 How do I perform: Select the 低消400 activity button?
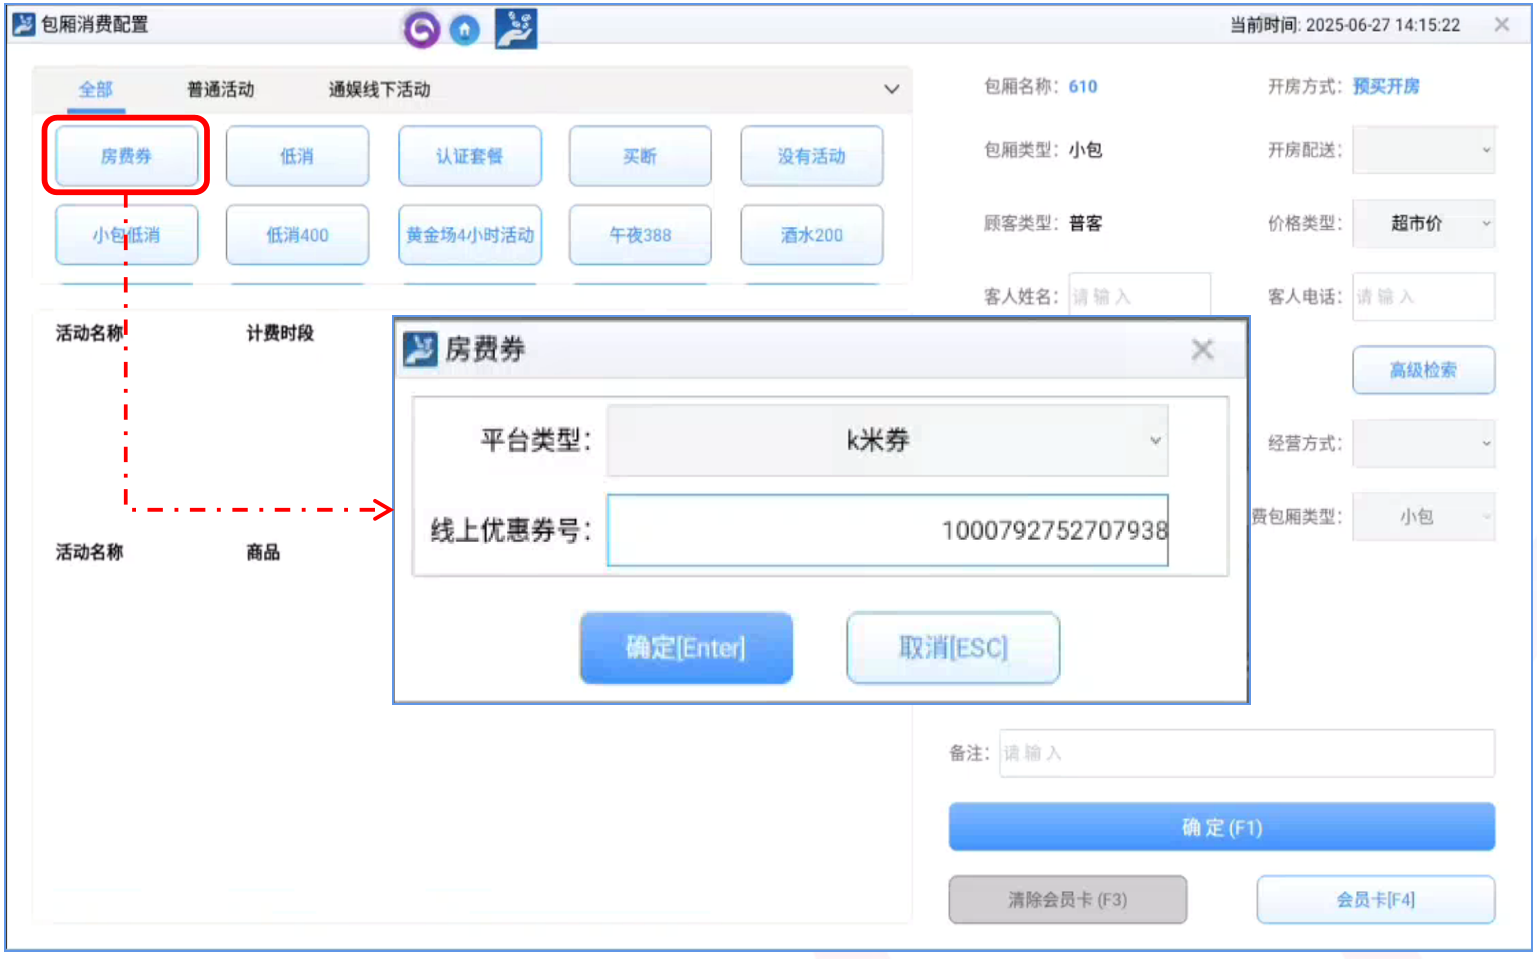pyautogui.click(x=297, y=235)
